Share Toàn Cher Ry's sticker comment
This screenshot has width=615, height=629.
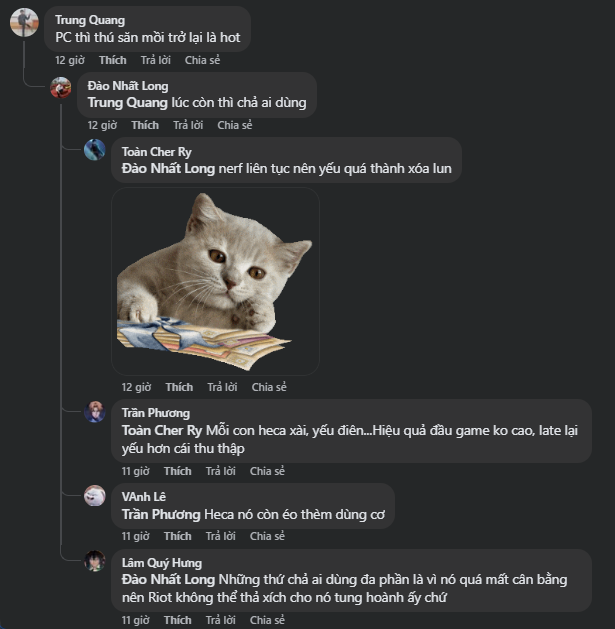point(269,387)
